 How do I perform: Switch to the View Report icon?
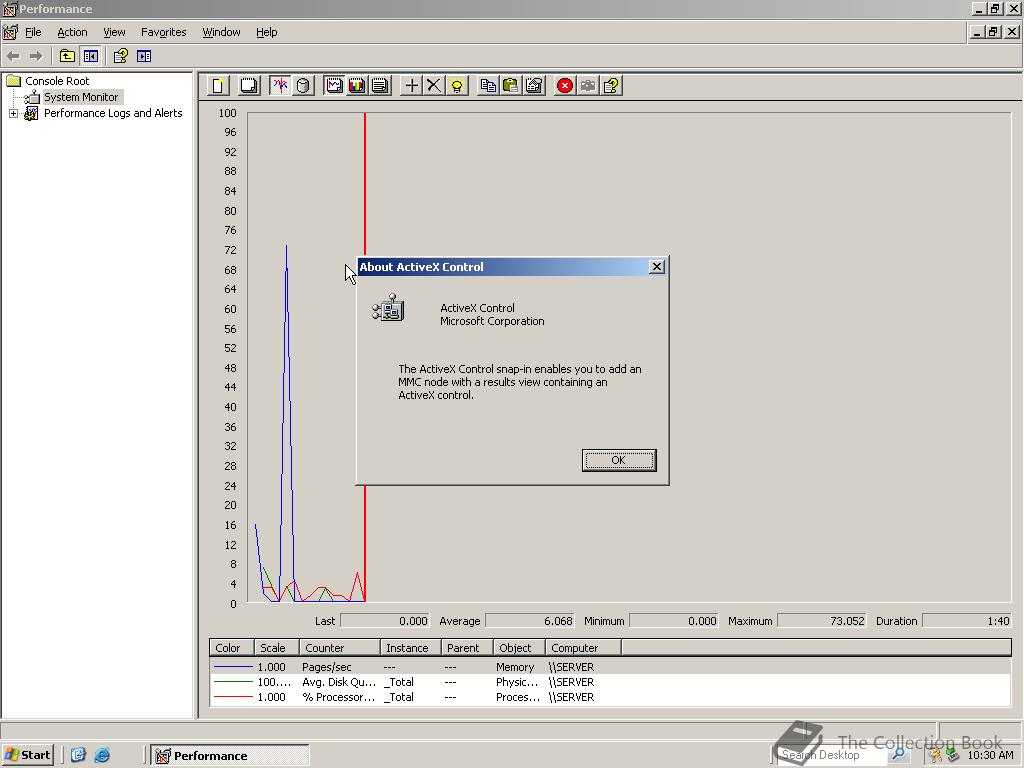coord(379,86)
